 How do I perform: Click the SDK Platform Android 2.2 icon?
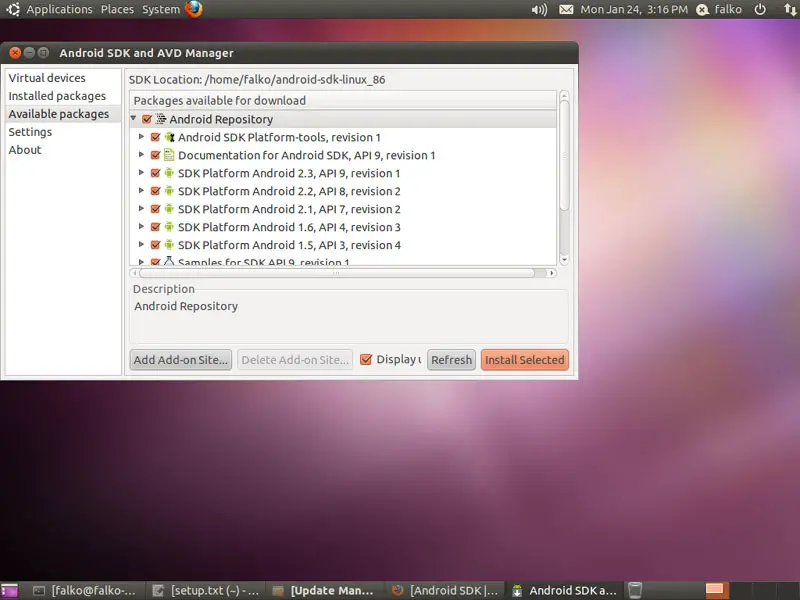(169, 191)
